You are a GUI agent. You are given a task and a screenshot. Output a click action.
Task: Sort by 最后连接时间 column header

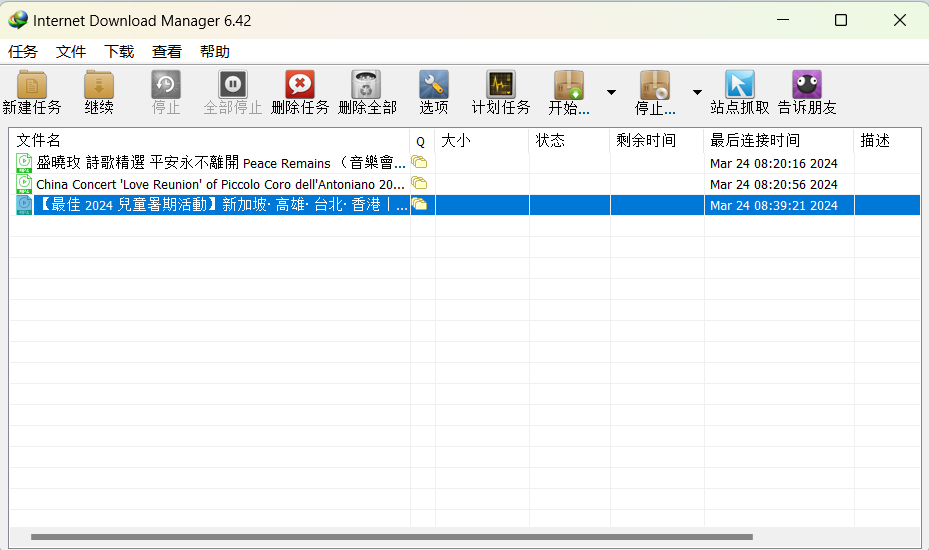coord(779,140)
